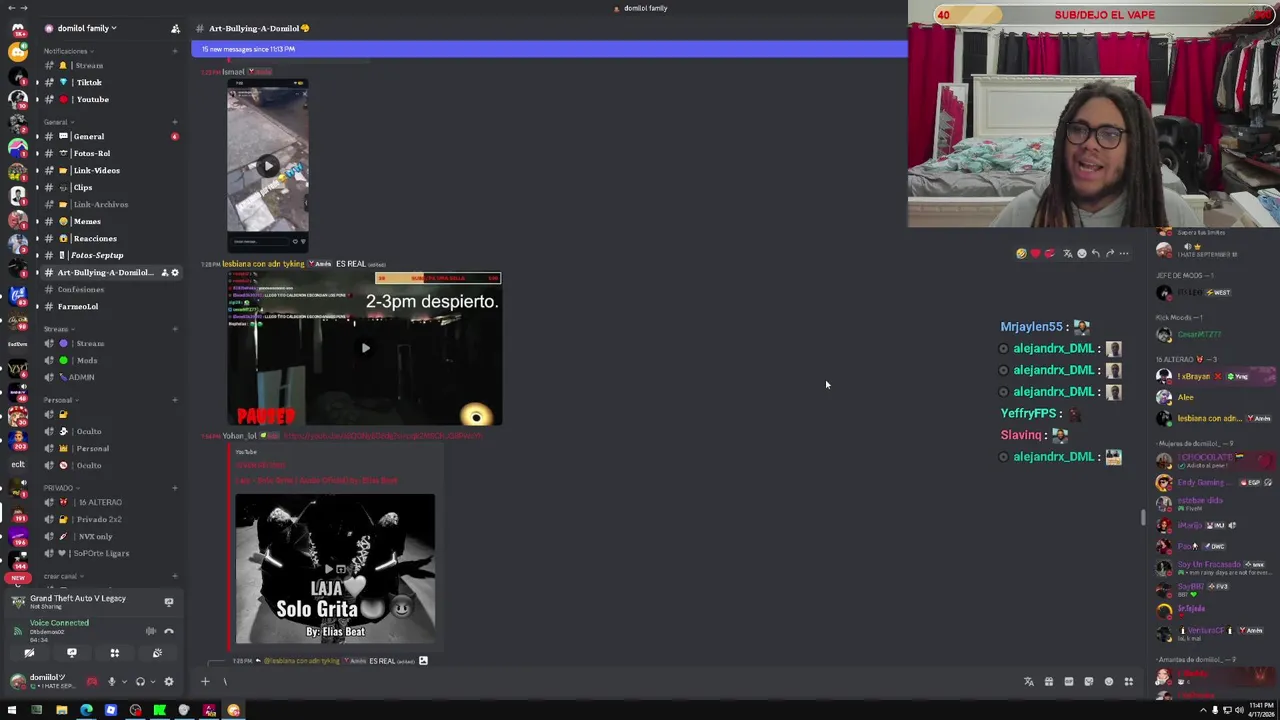
Task: Open more options for the hovered message
Action: coord(1124,254)
